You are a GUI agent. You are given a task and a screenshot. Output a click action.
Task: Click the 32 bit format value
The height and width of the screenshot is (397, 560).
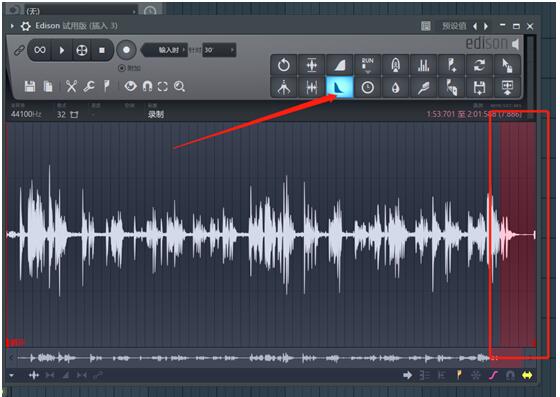61,114
